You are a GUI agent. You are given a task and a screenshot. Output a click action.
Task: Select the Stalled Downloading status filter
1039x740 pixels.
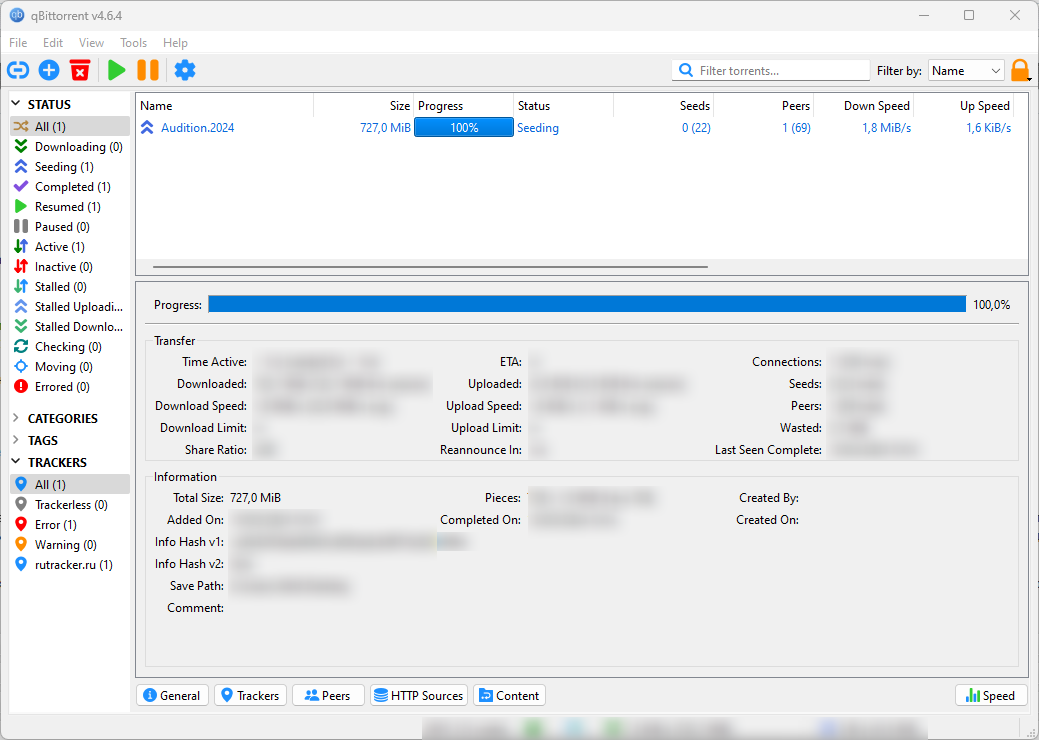point(70,327)
